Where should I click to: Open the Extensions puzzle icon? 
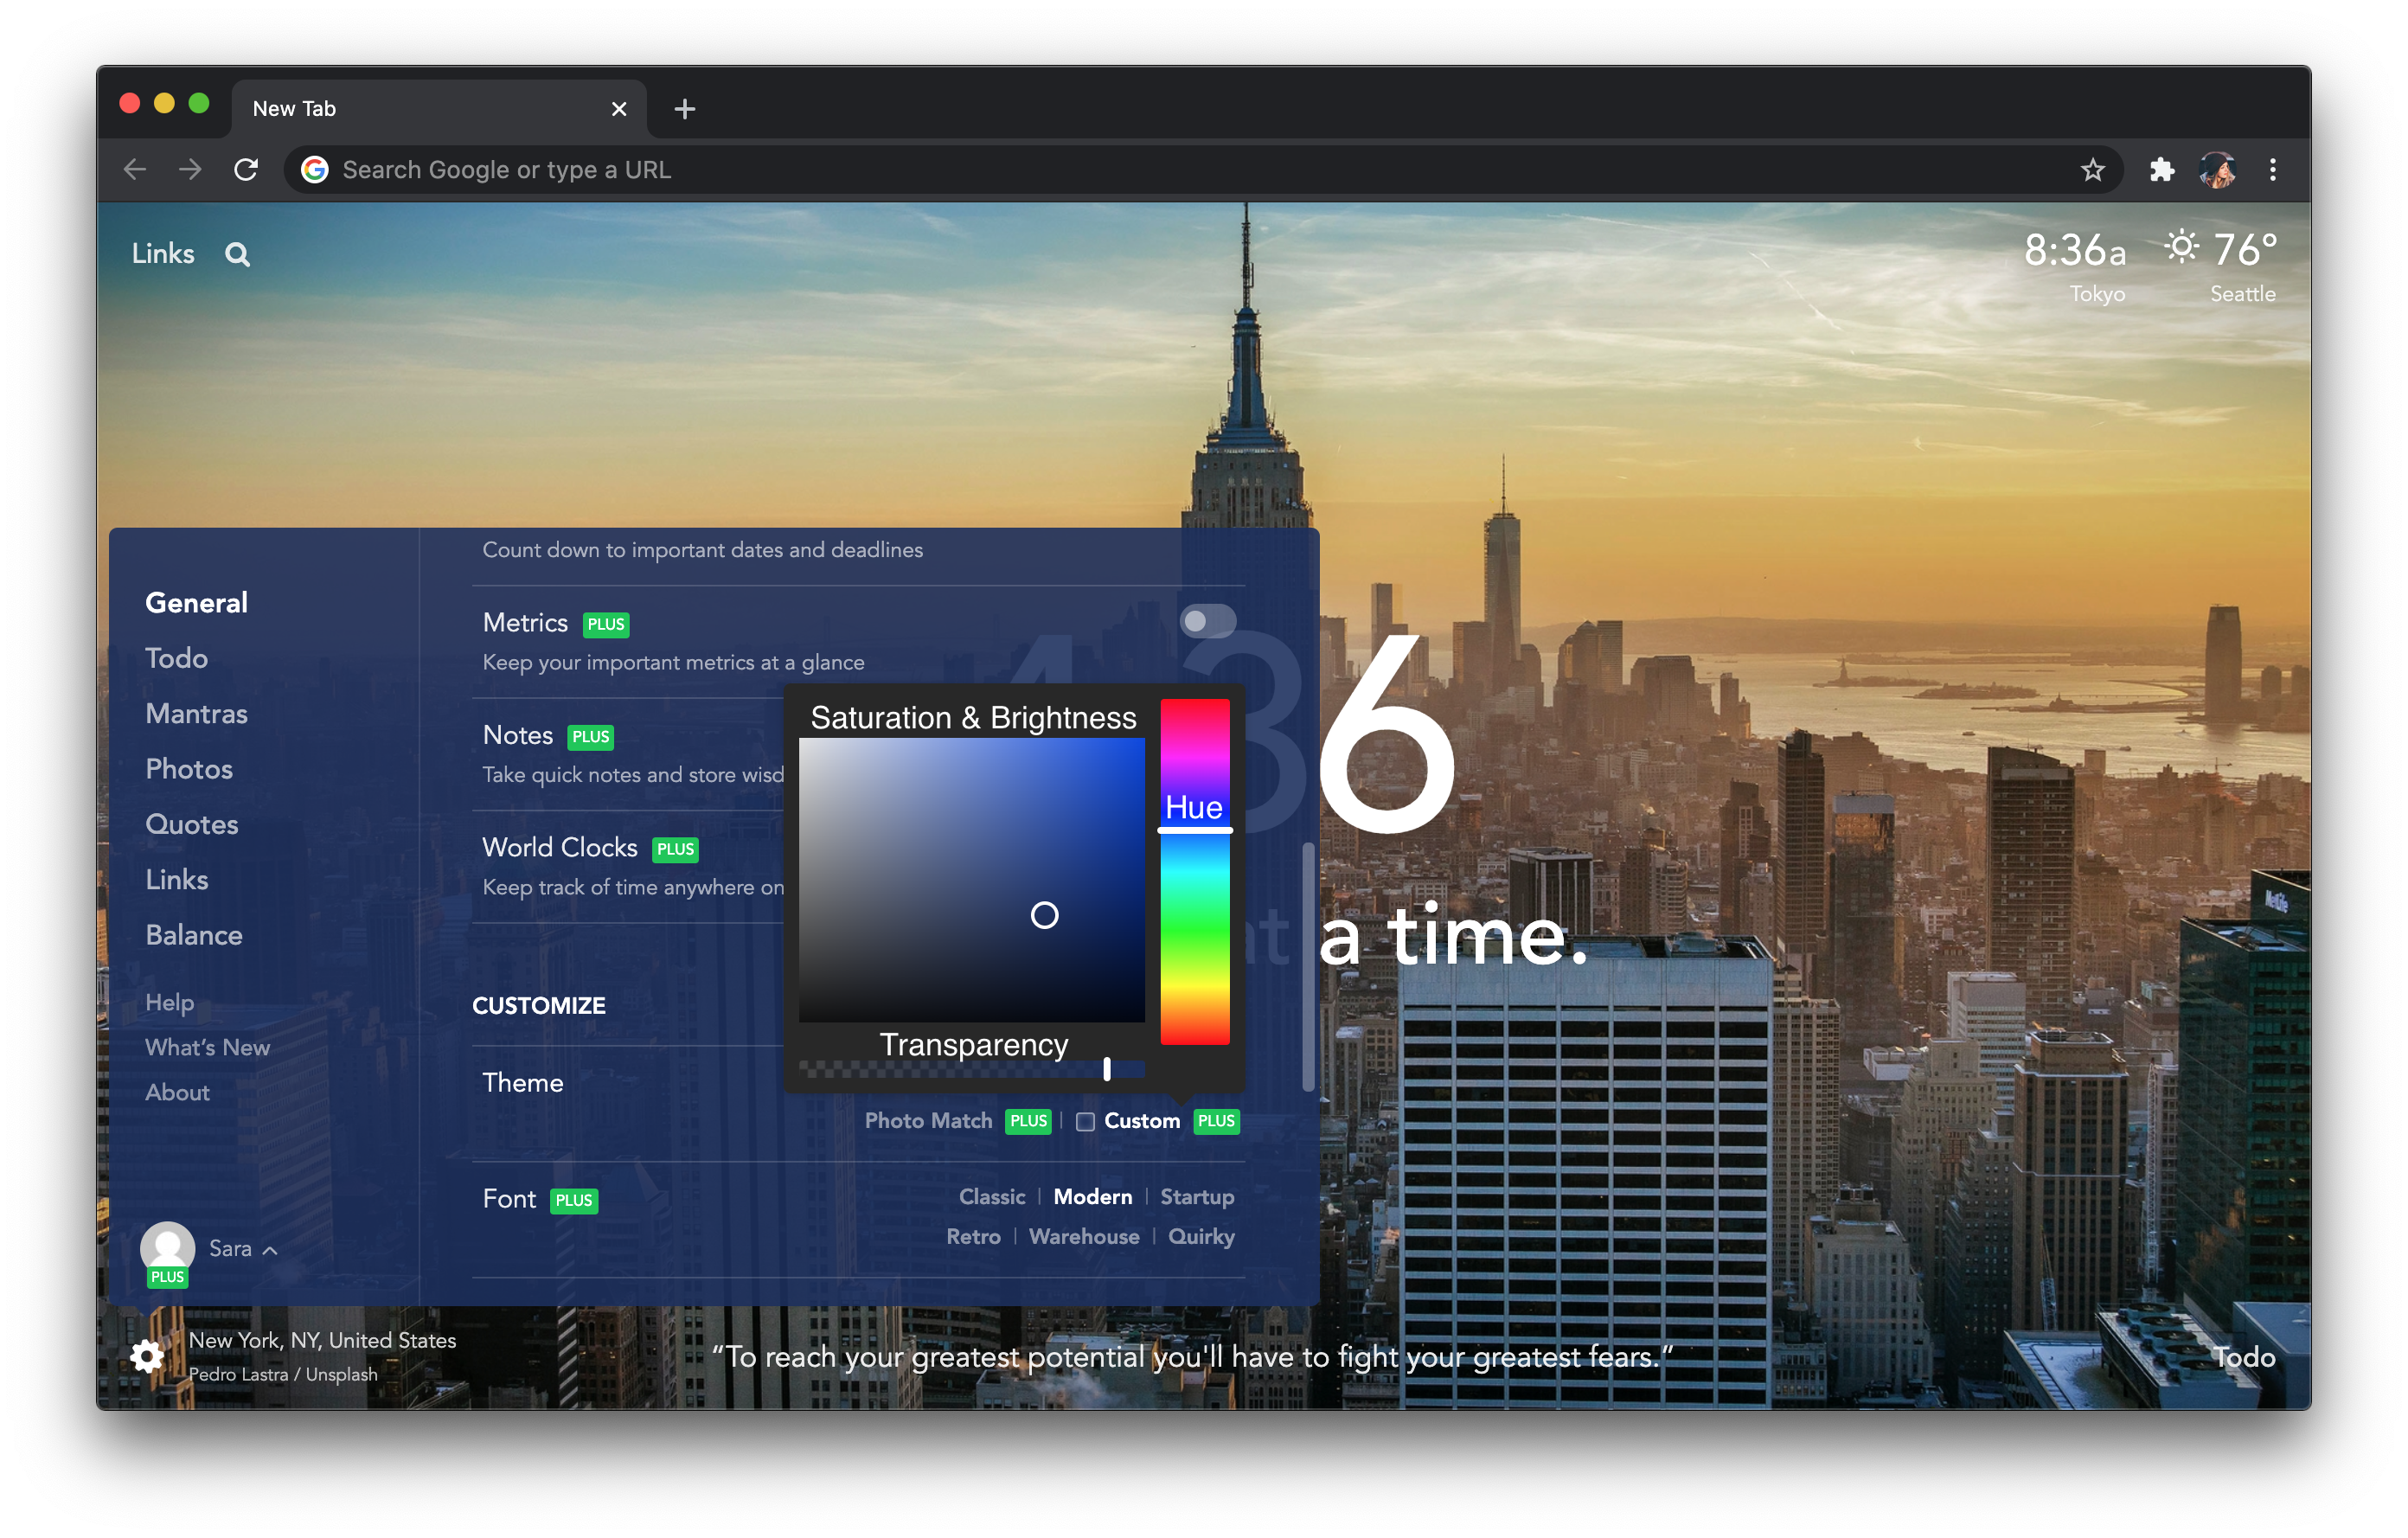click(x=2161, y=170)
